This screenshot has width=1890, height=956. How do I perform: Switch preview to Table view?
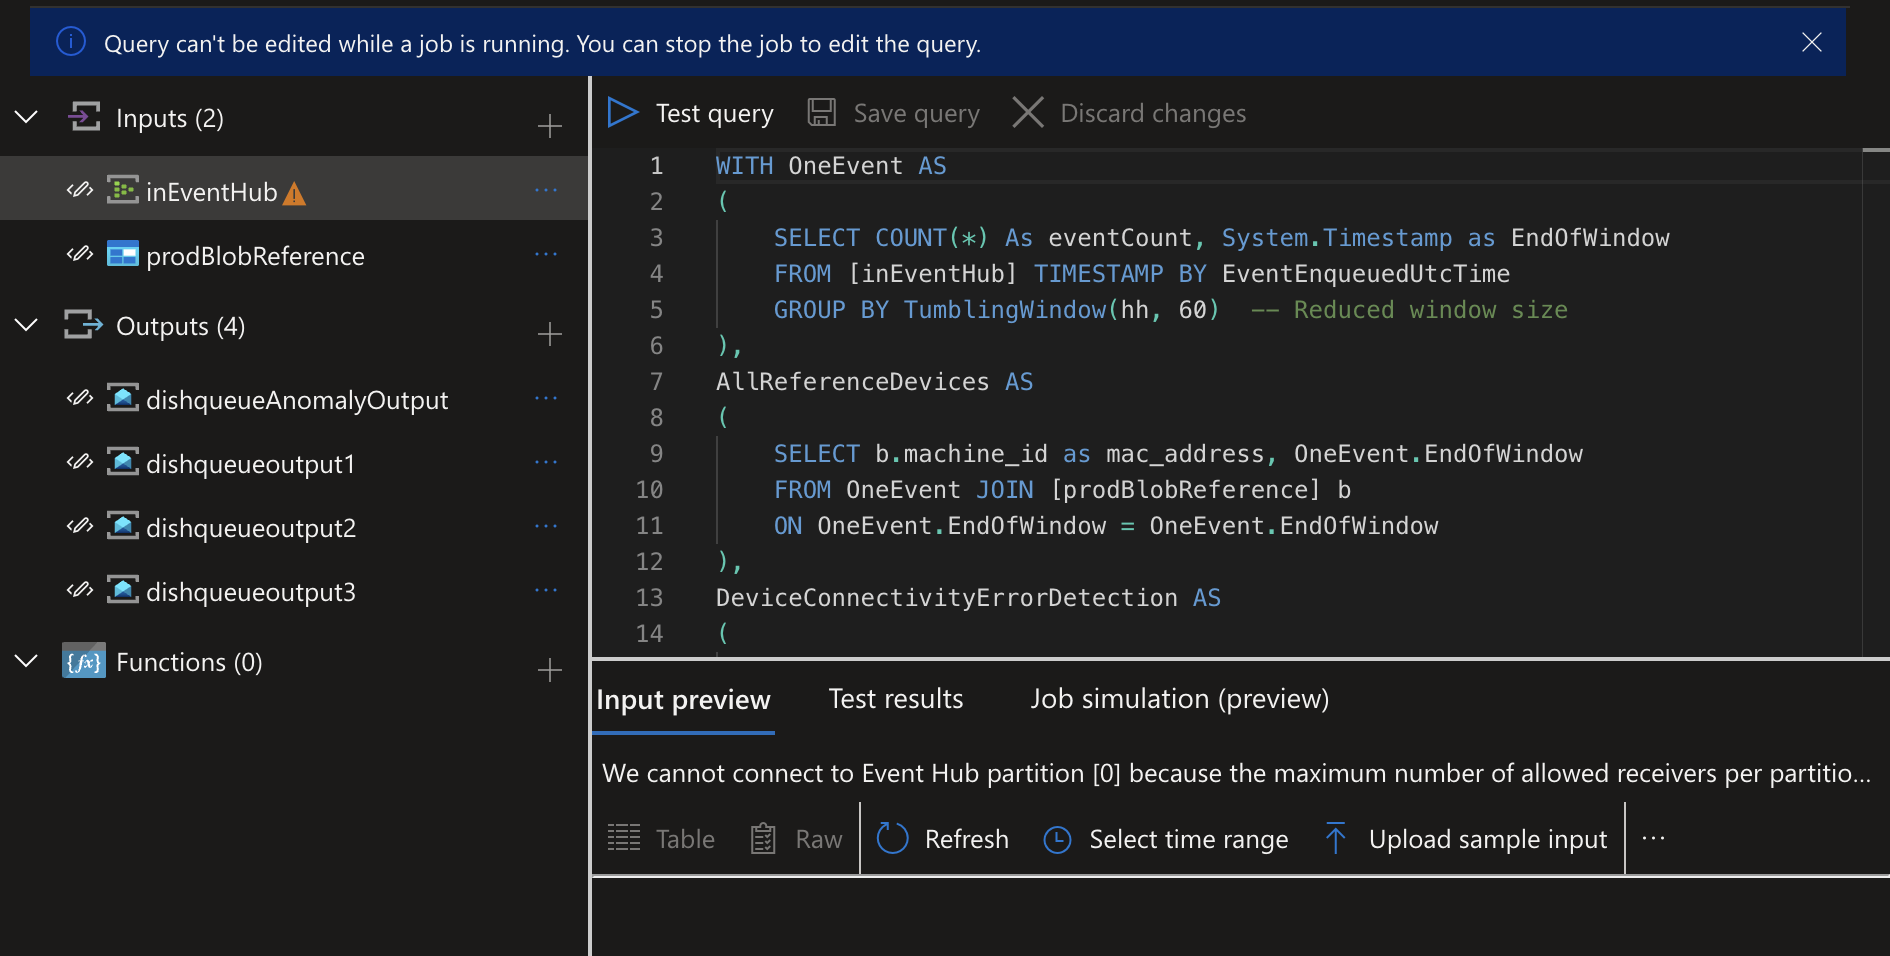pos(662,839)
